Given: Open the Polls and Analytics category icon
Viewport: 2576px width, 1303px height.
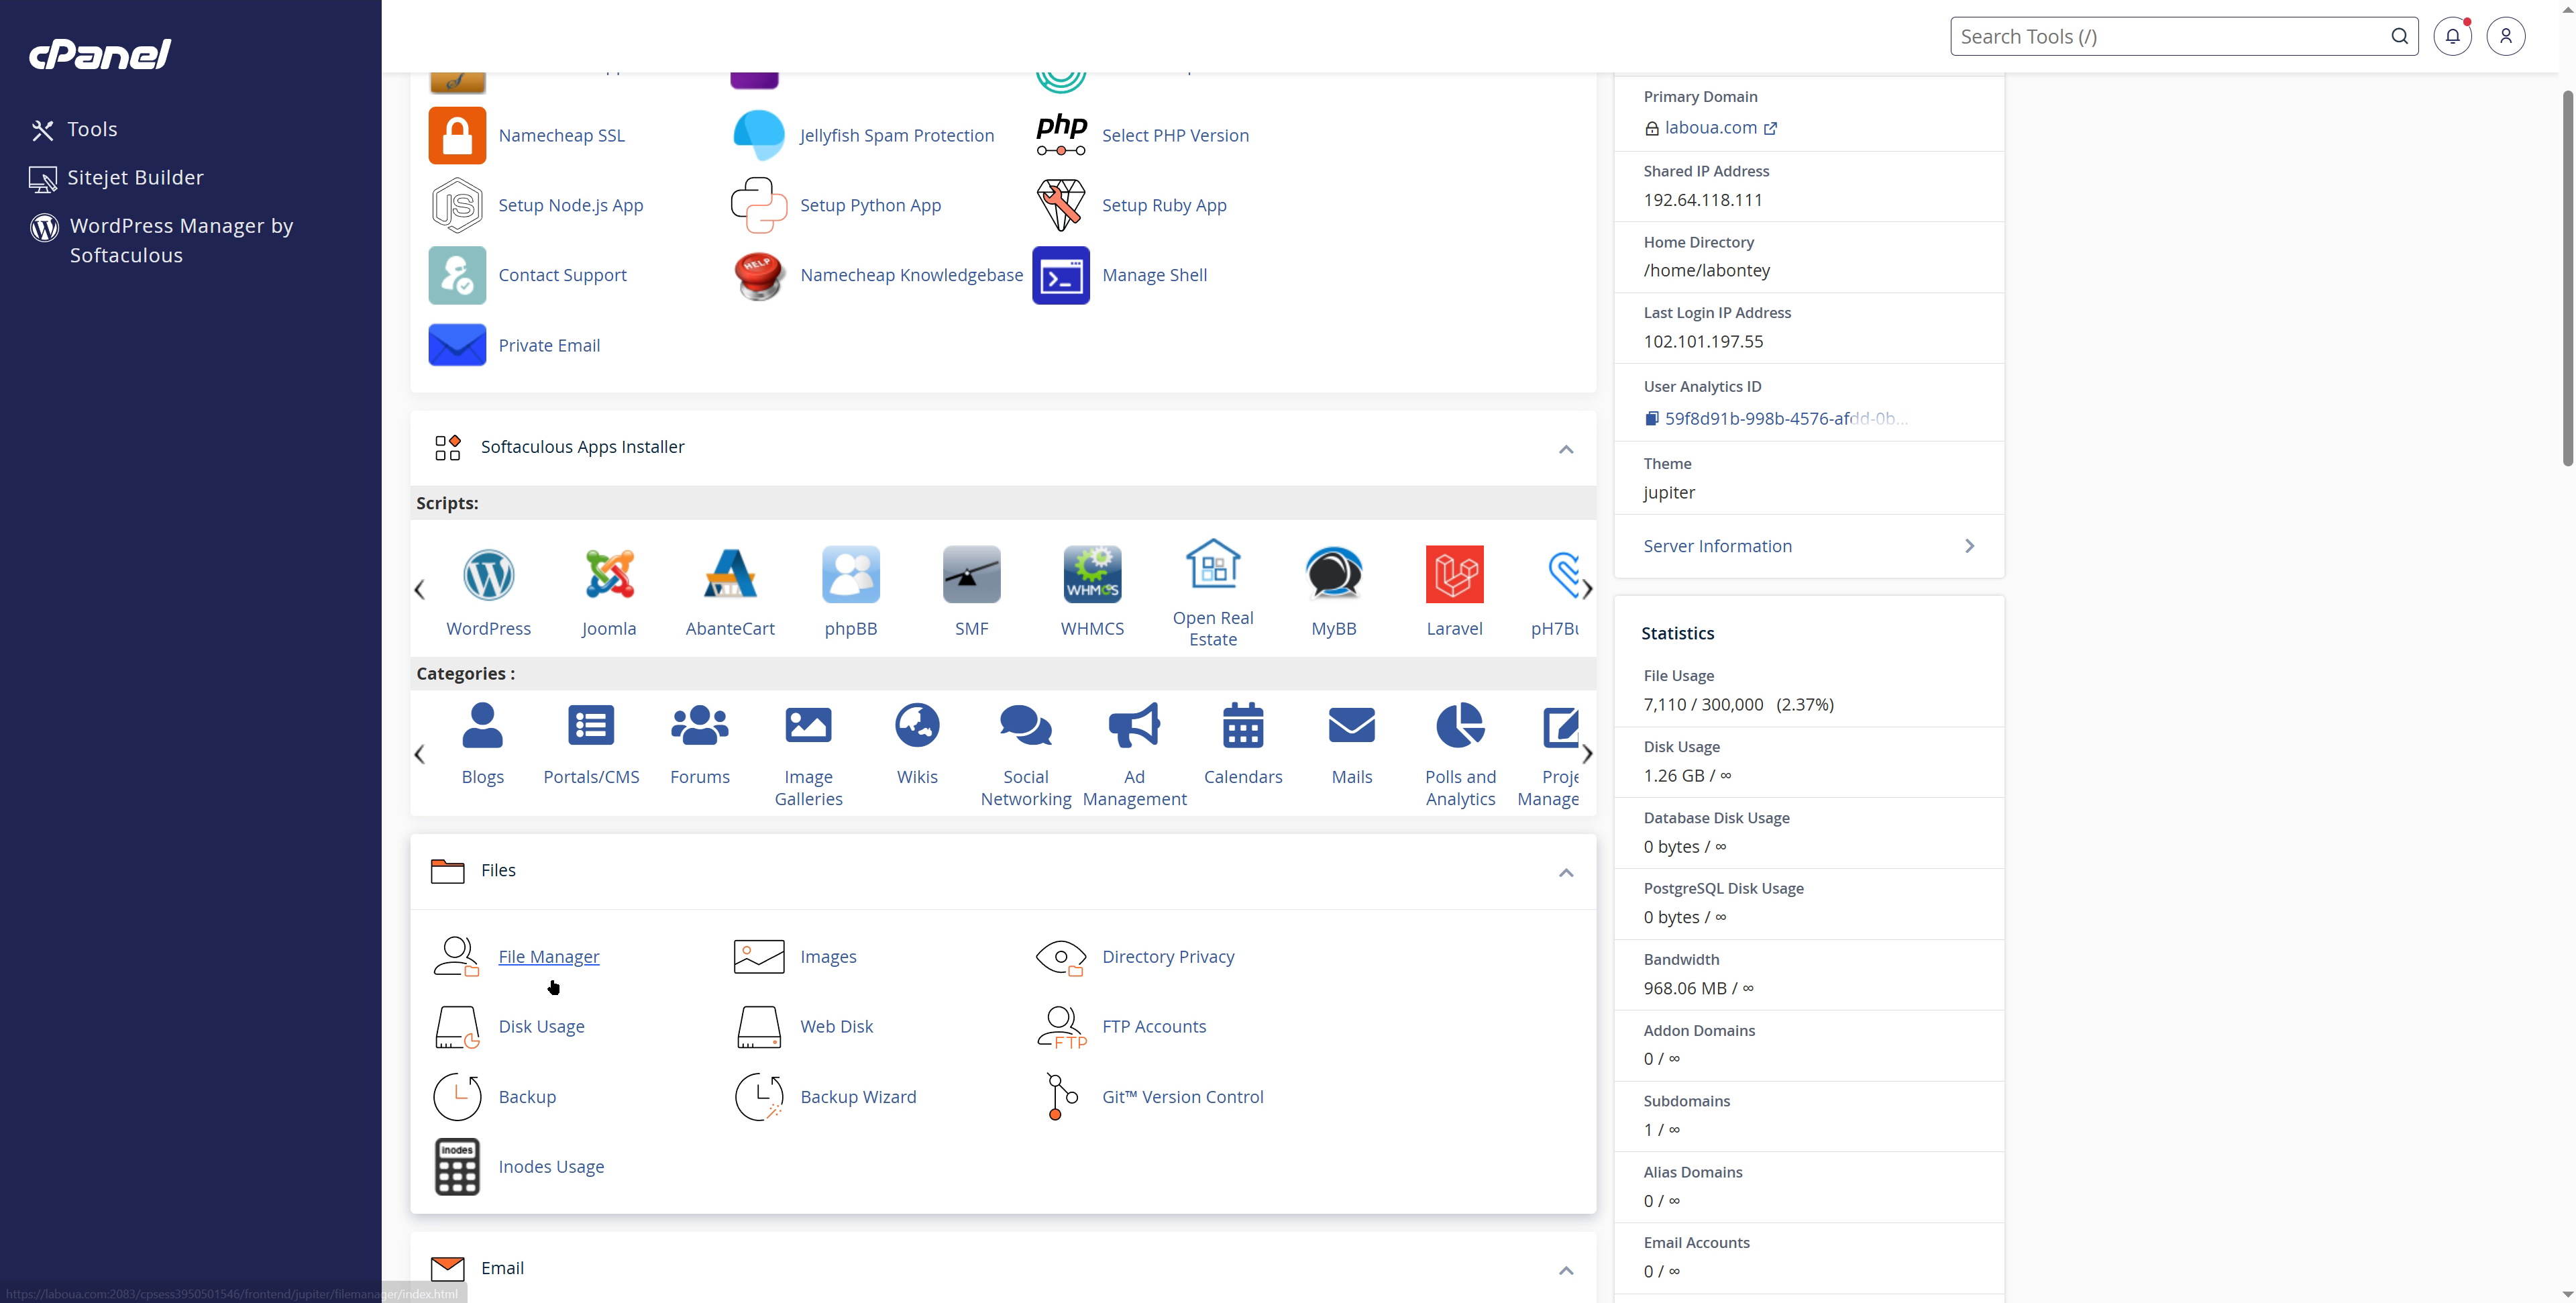Looking at the screenshot, I should pyautogui.click(x=1460, y=725).
